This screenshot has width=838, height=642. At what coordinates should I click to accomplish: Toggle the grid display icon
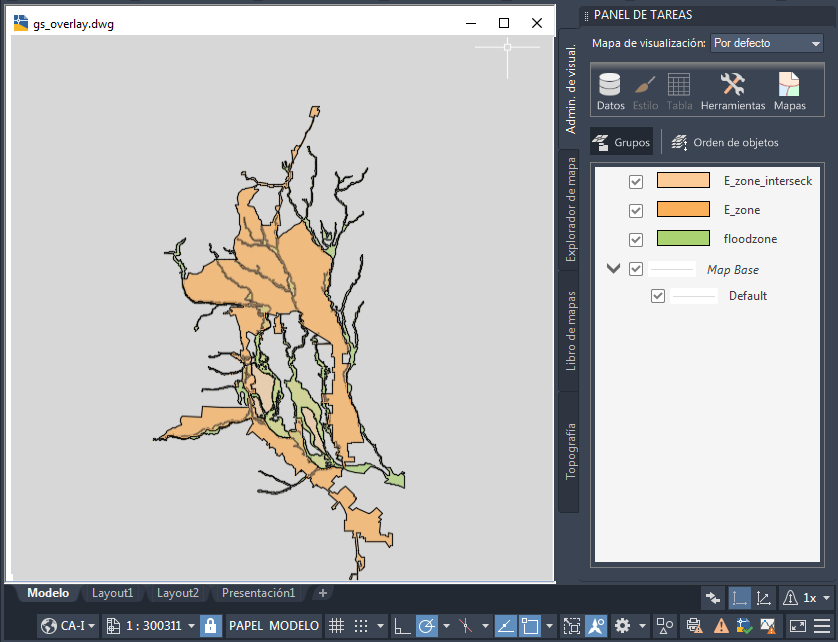(337, 626)
